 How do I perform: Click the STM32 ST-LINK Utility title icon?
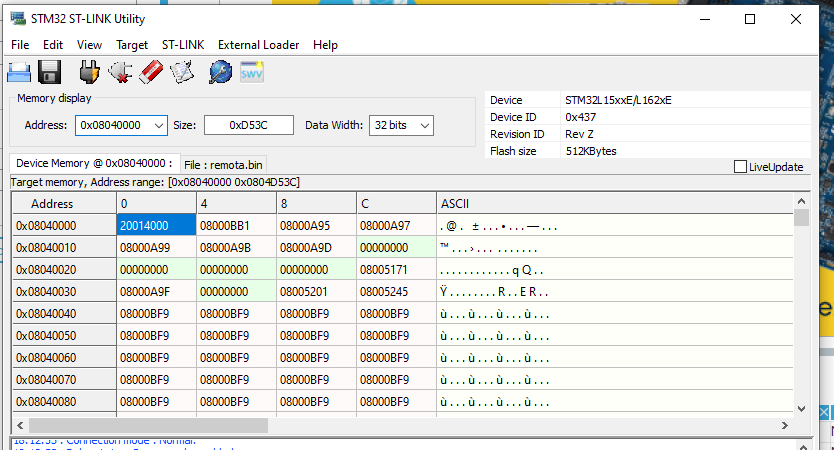click(18, 19)
